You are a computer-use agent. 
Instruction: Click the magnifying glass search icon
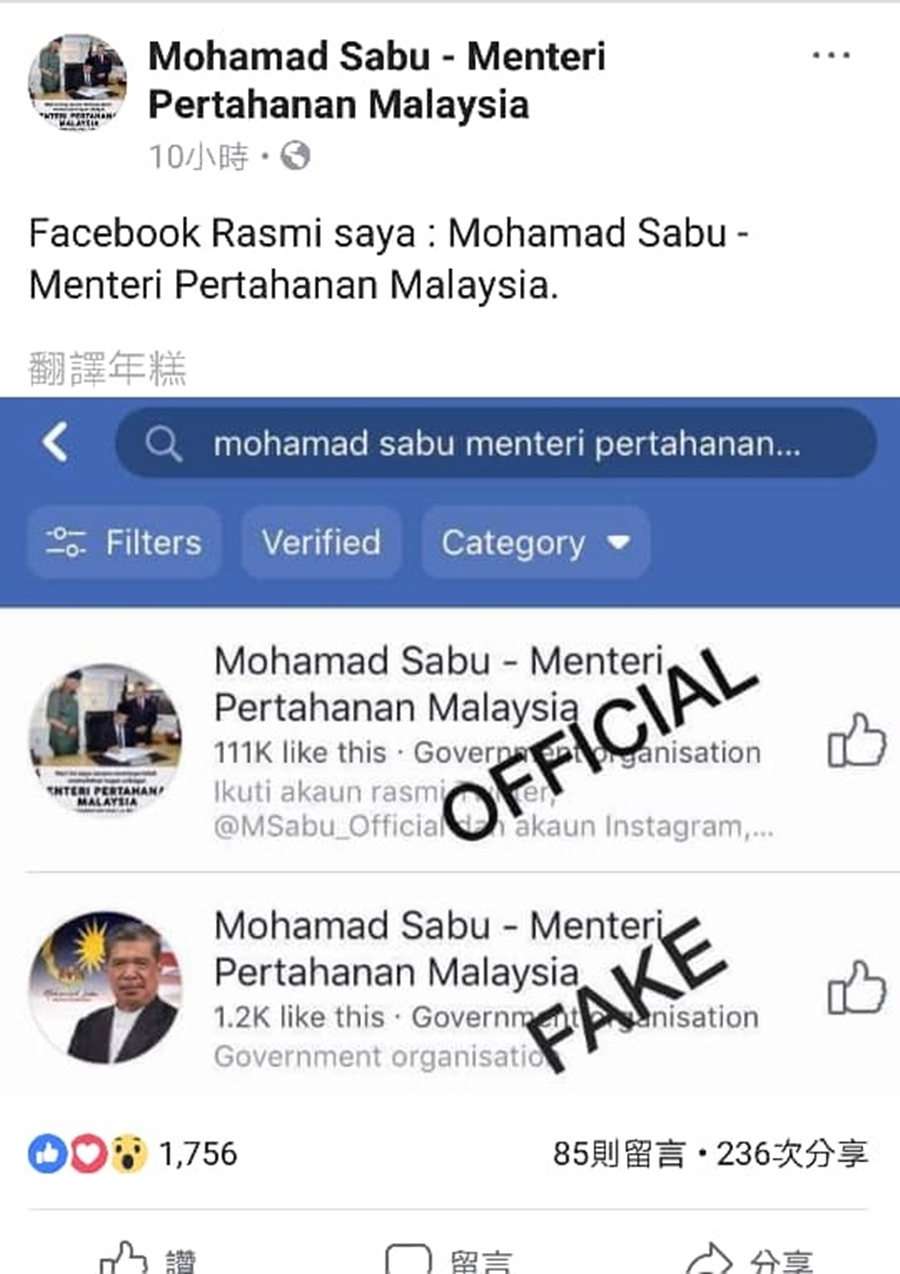[163, 443]
